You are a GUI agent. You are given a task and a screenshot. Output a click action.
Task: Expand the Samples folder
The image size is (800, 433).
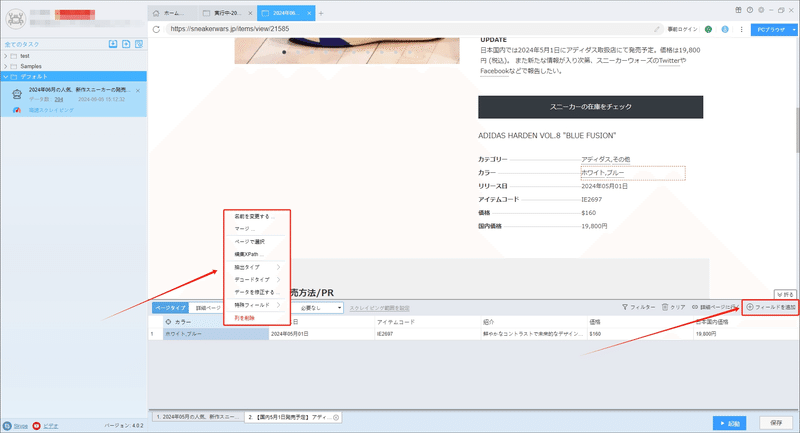click(6, 66)
